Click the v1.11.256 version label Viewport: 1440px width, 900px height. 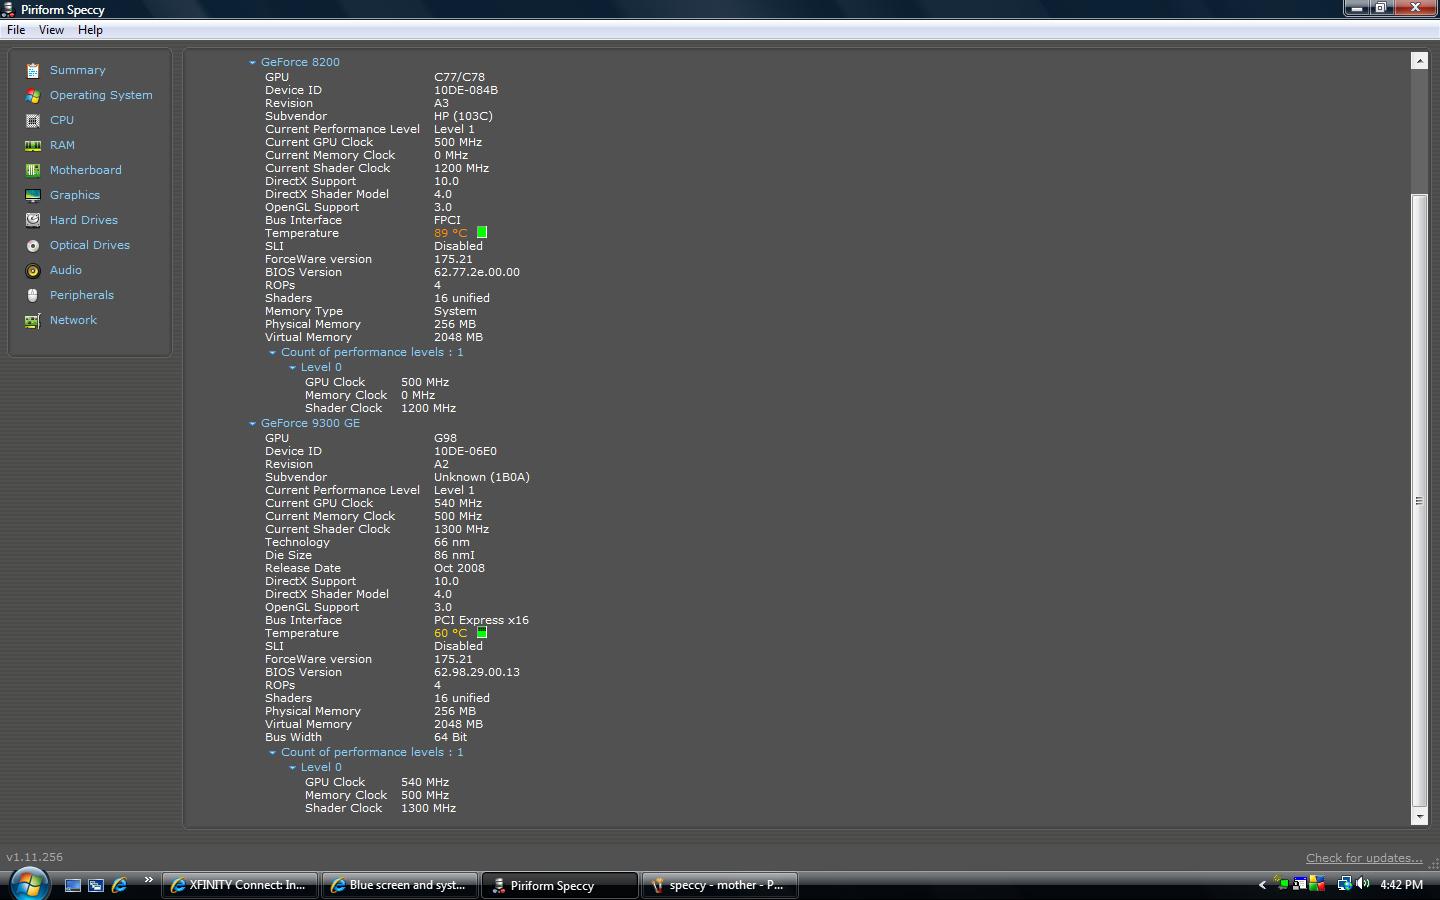(x=34, y=857)
